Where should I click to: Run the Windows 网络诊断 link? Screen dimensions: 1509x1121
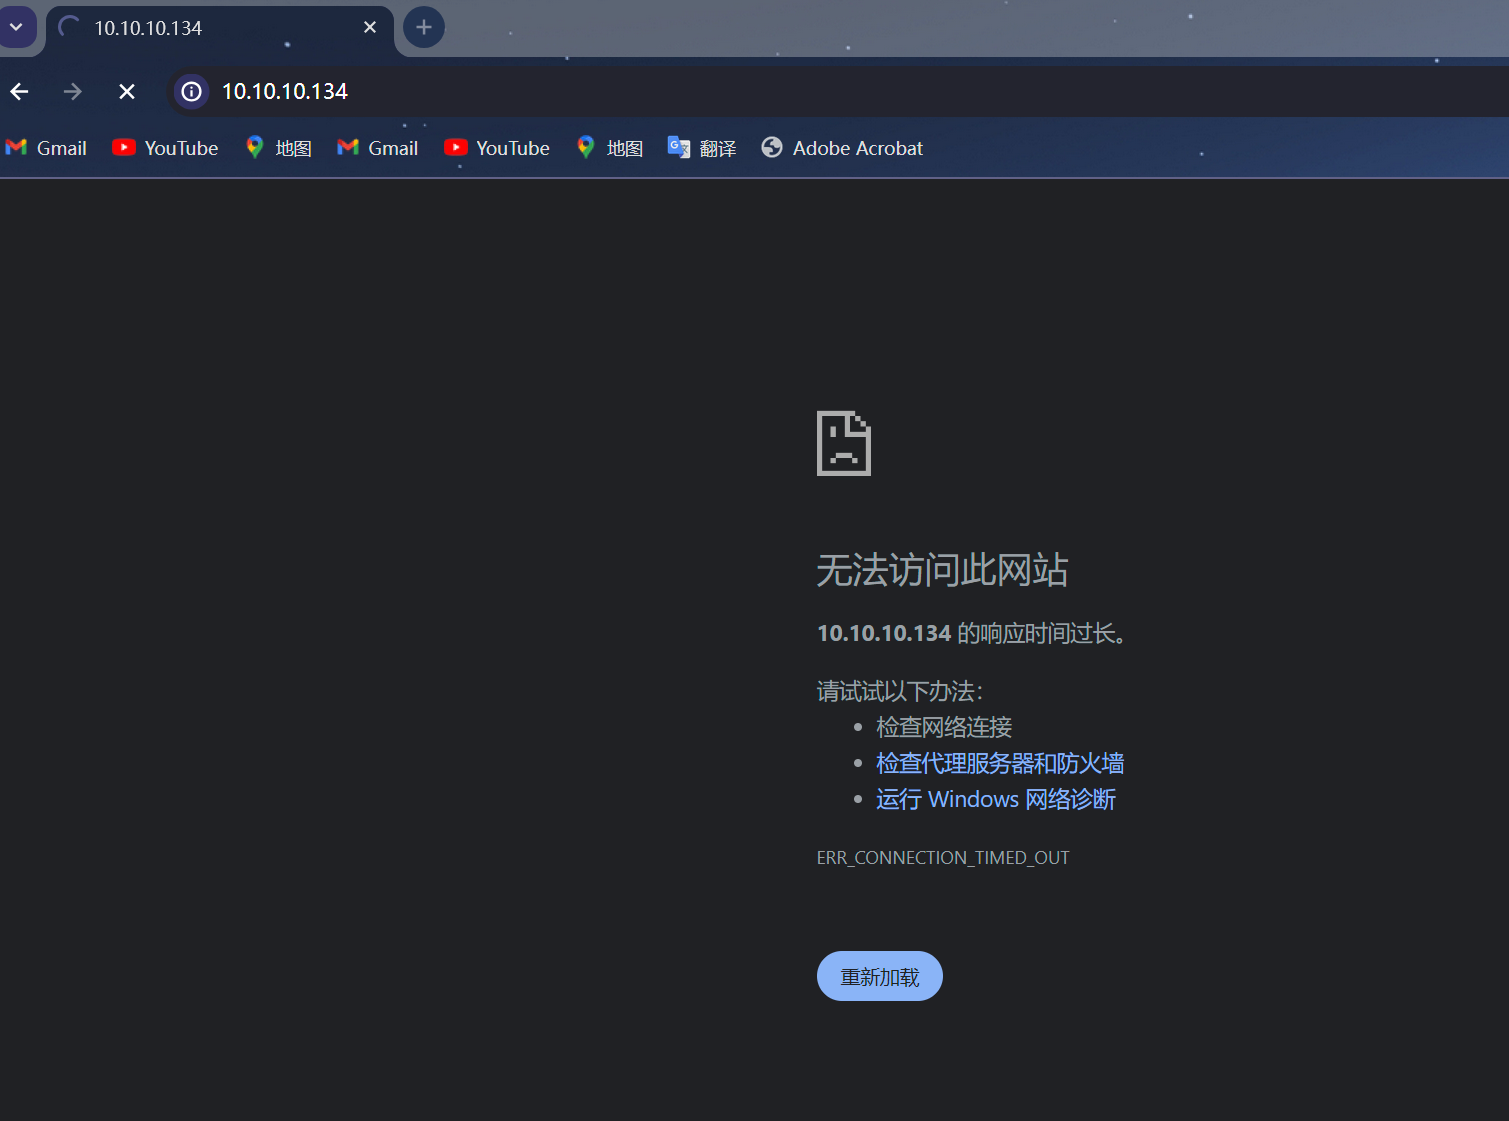point(996,799)
